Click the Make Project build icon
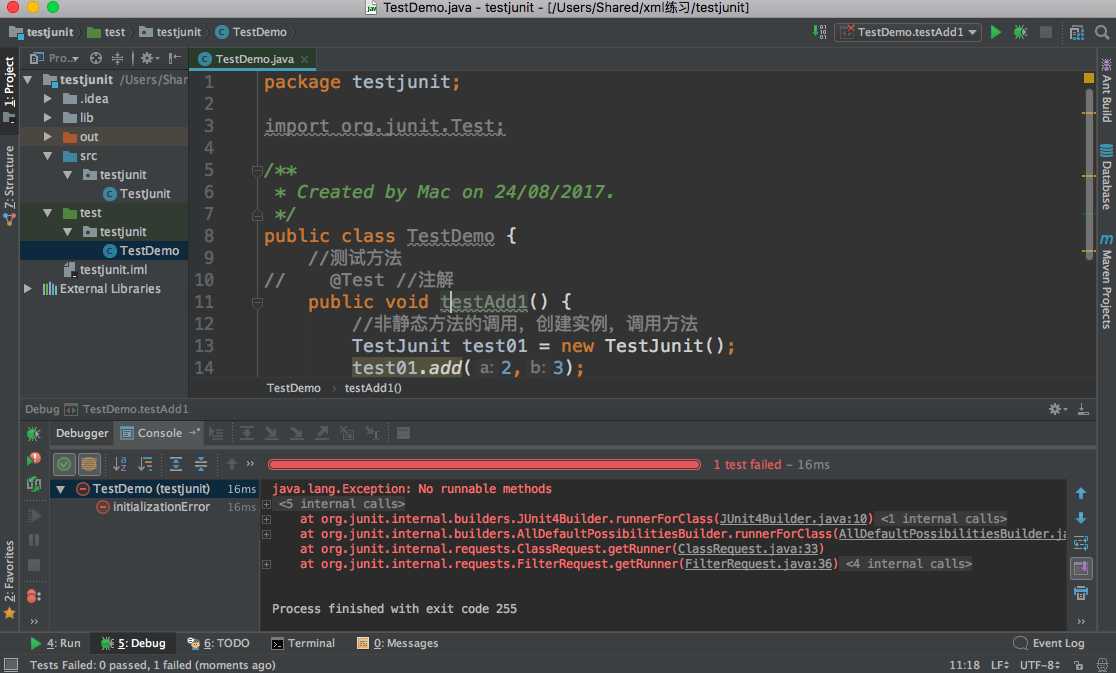 click(x=819, y=32)
